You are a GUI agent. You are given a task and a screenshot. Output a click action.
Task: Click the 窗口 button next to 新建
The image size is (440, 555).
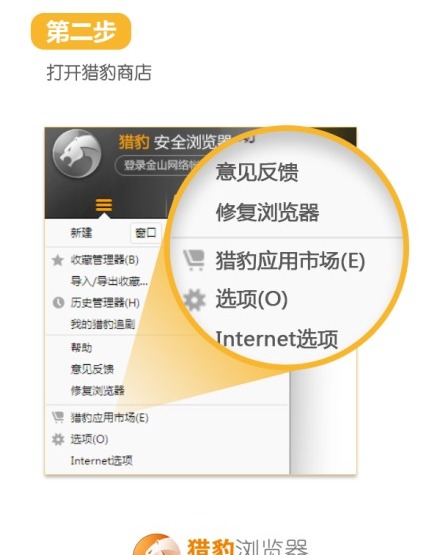(x=146, y=233)
